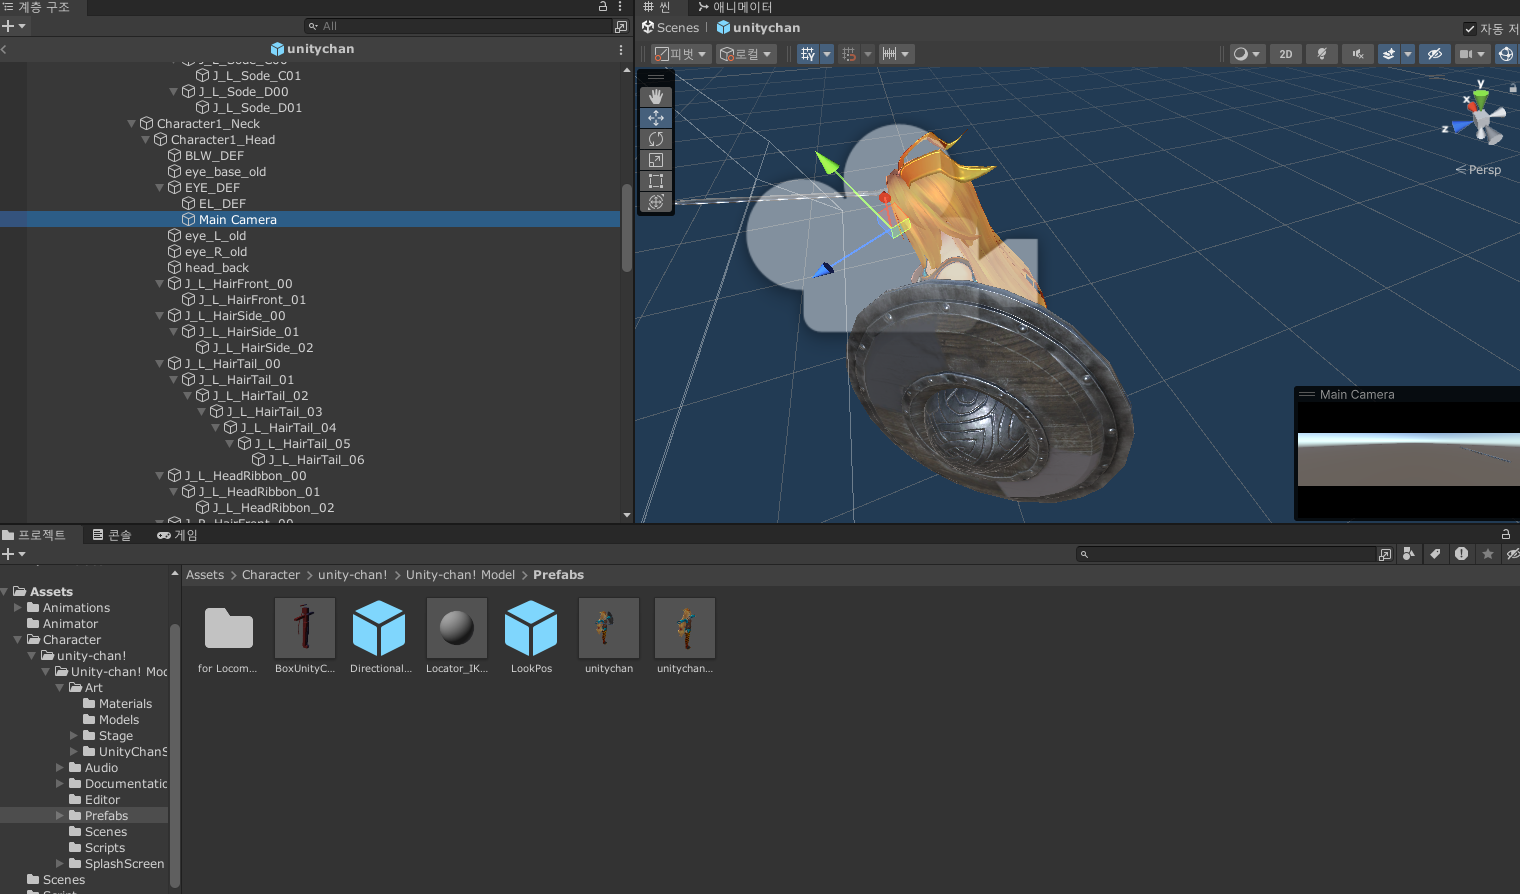
Task: Toggle hidden objects visibility in scene
Action: [x=1435, y=54]
